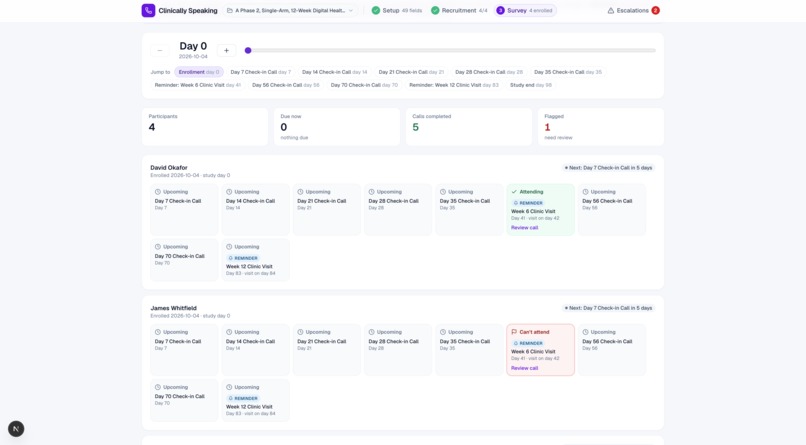
Task: Click the Escalations warning triangle icon
Action: click(611, 10)
